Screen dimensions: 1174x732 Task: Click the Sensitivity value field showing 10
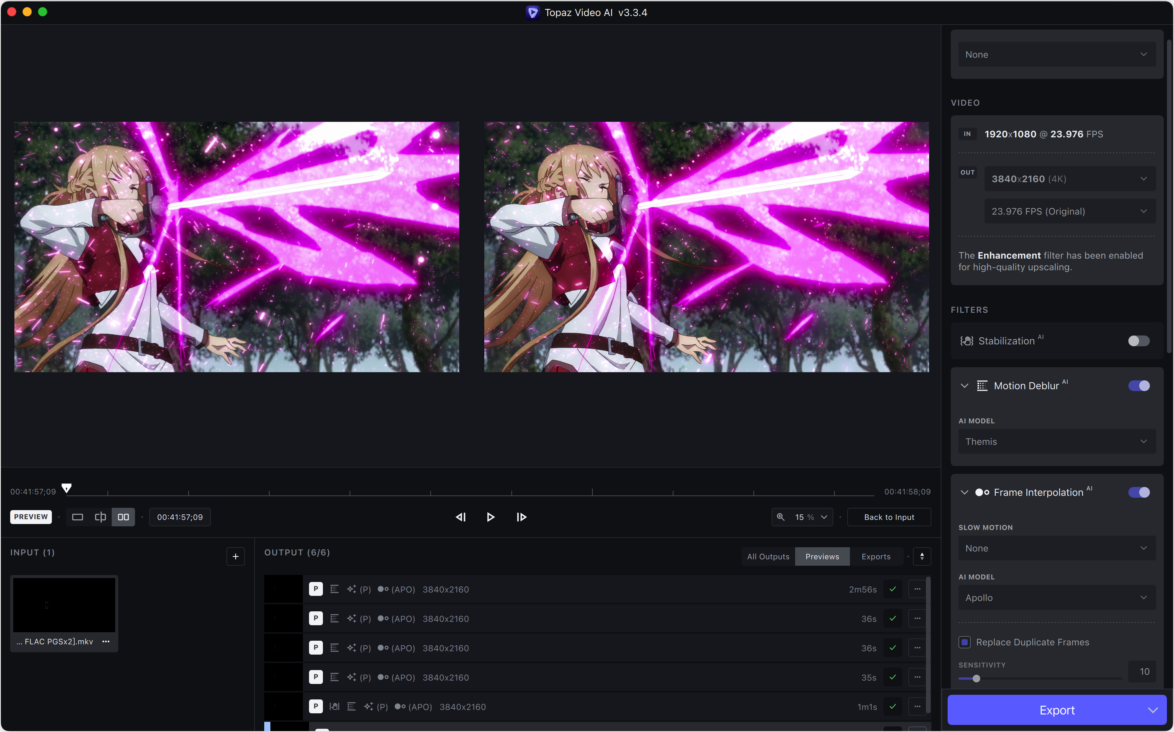(1143, 671)
